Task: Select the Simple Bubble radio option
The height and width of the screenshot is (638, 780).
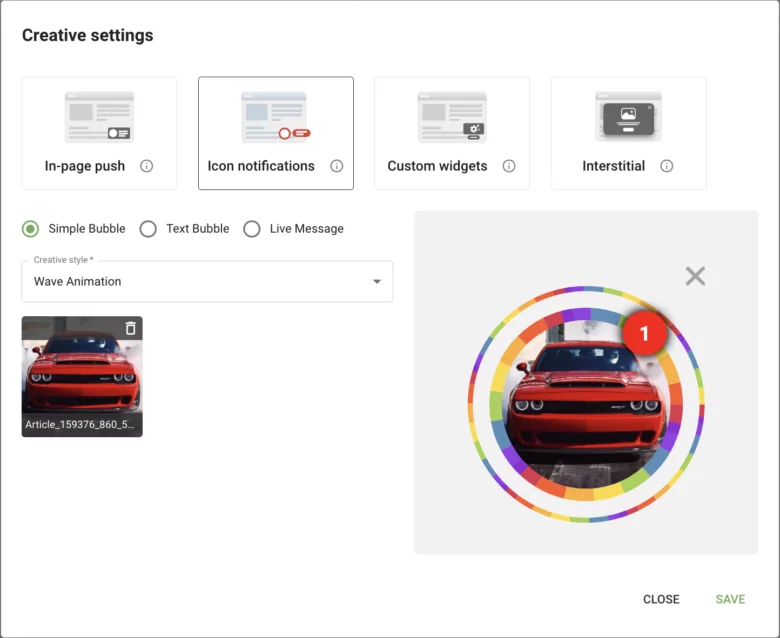Action: coord(32,229)
